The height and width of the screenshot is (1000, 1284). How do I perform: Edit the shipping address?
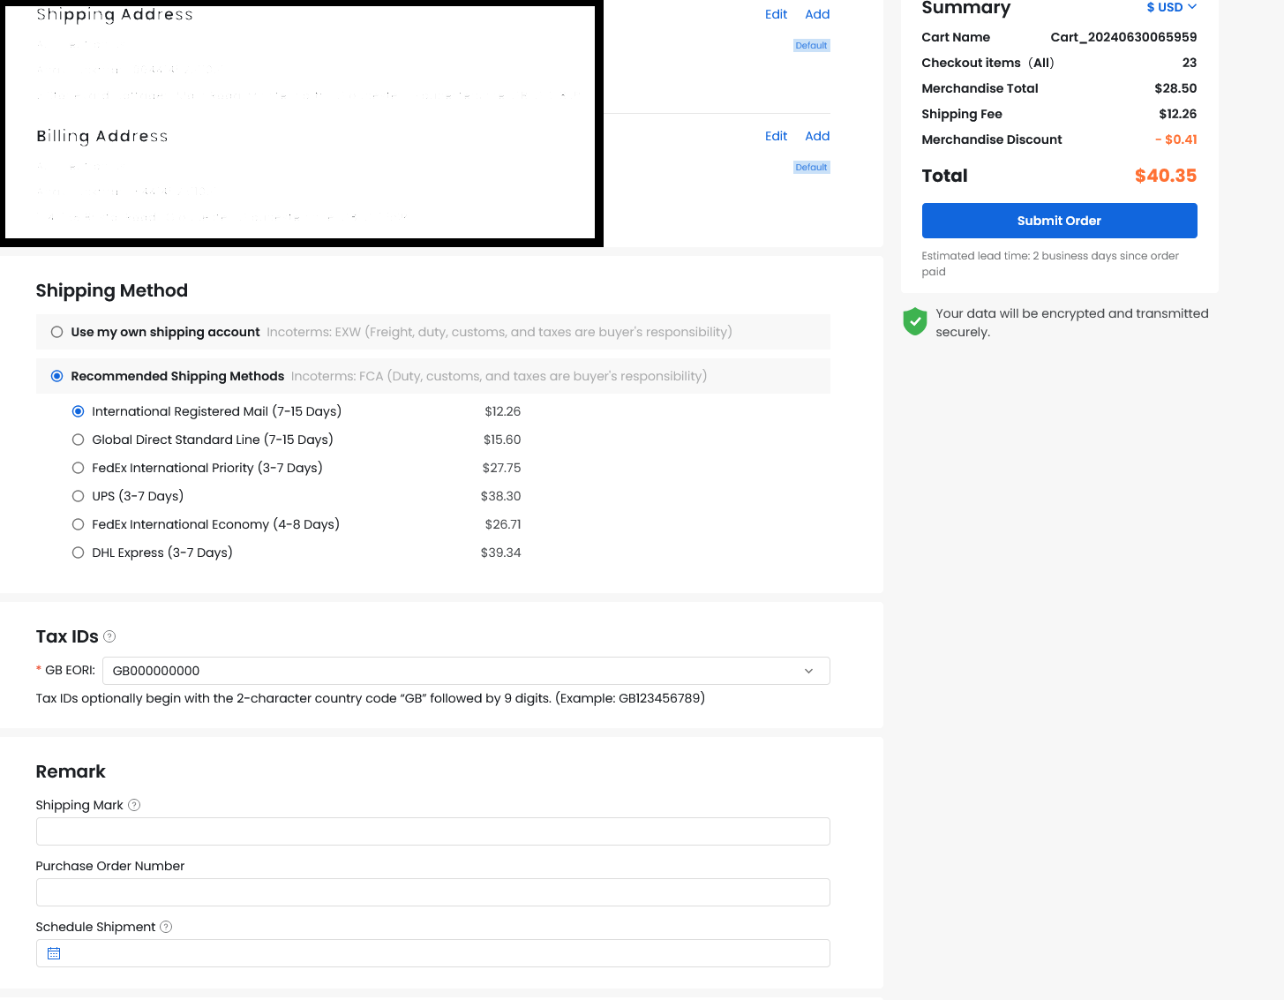tap(775, 15)
